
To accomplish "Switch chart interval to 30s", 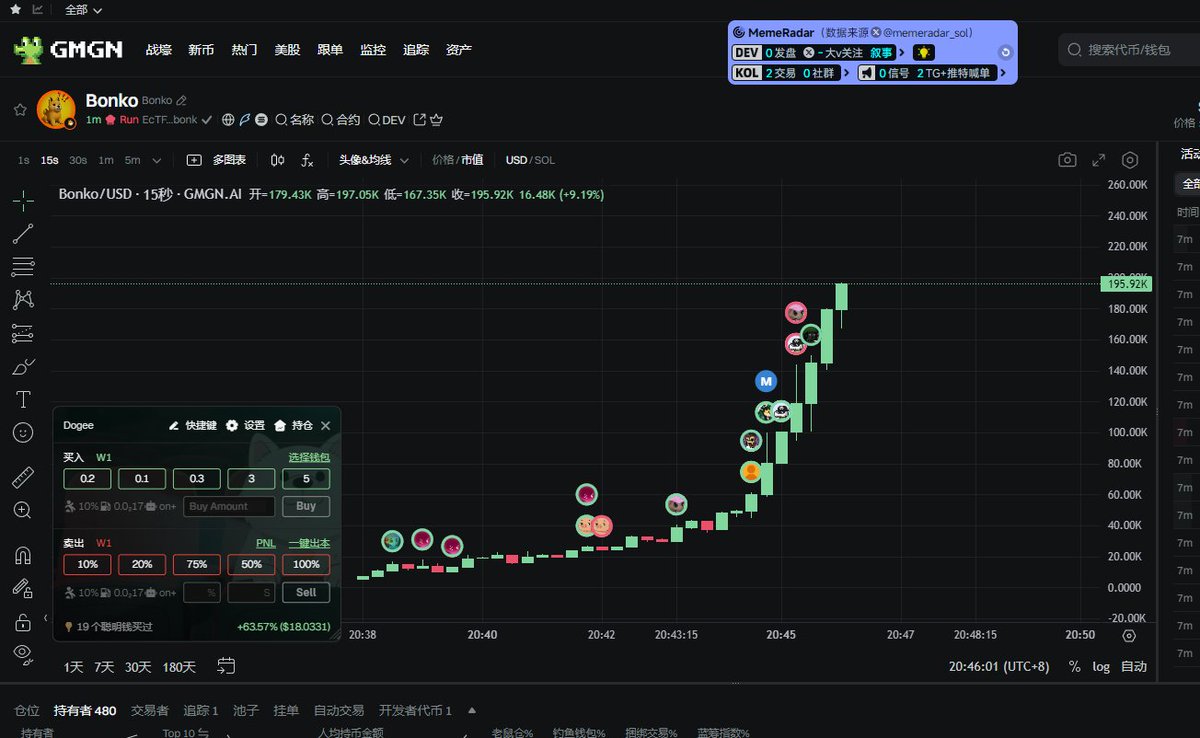I will (x=78, y=160).
